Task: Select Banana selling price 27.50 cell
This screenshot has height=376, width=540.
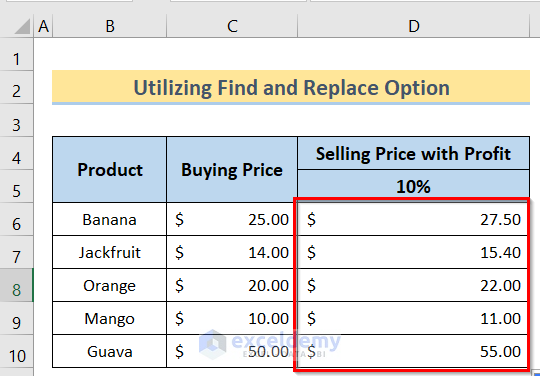Action: [x=414, y=219]
